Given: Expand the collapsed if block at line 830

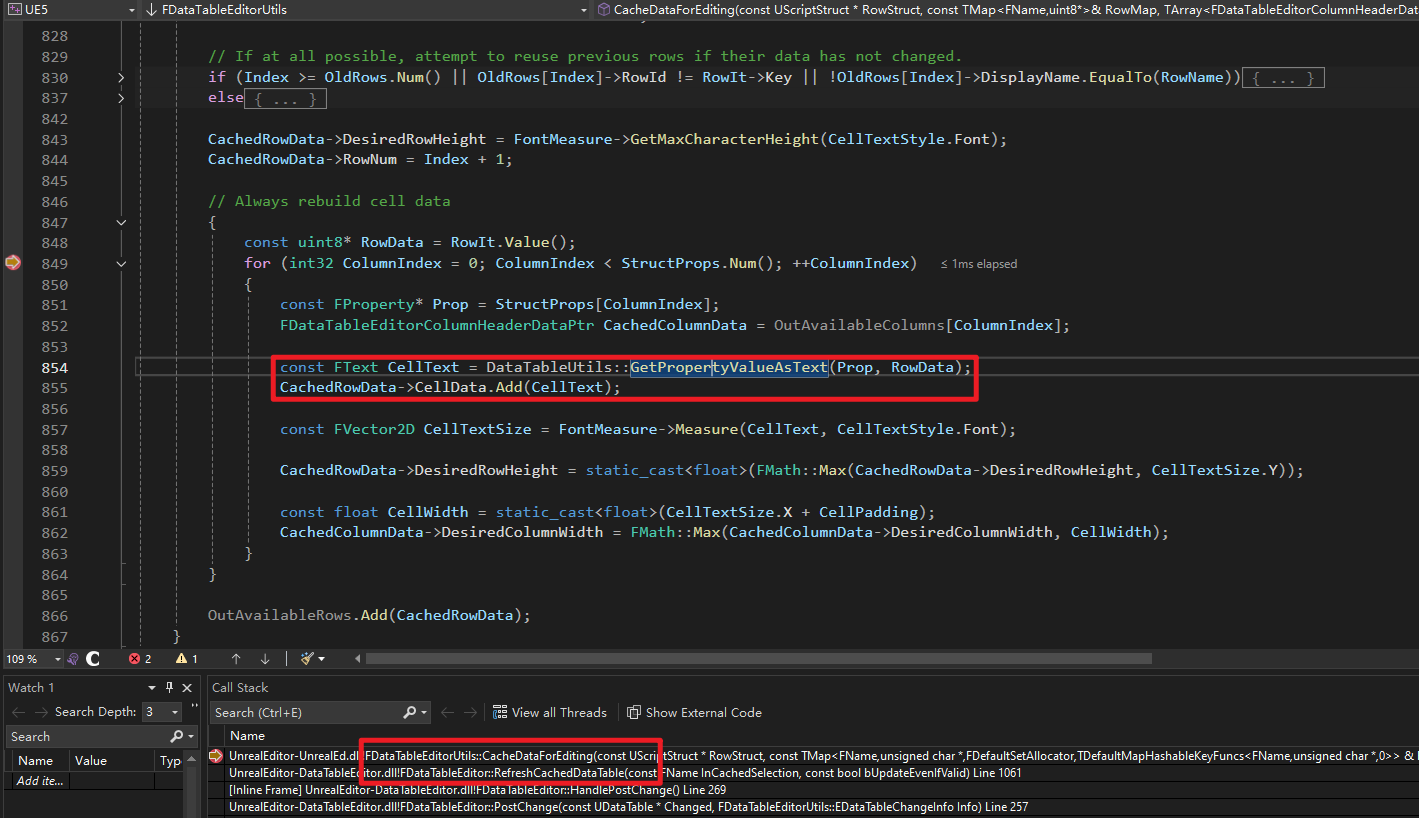Looking at the screenshot, I should pos(121,77).
